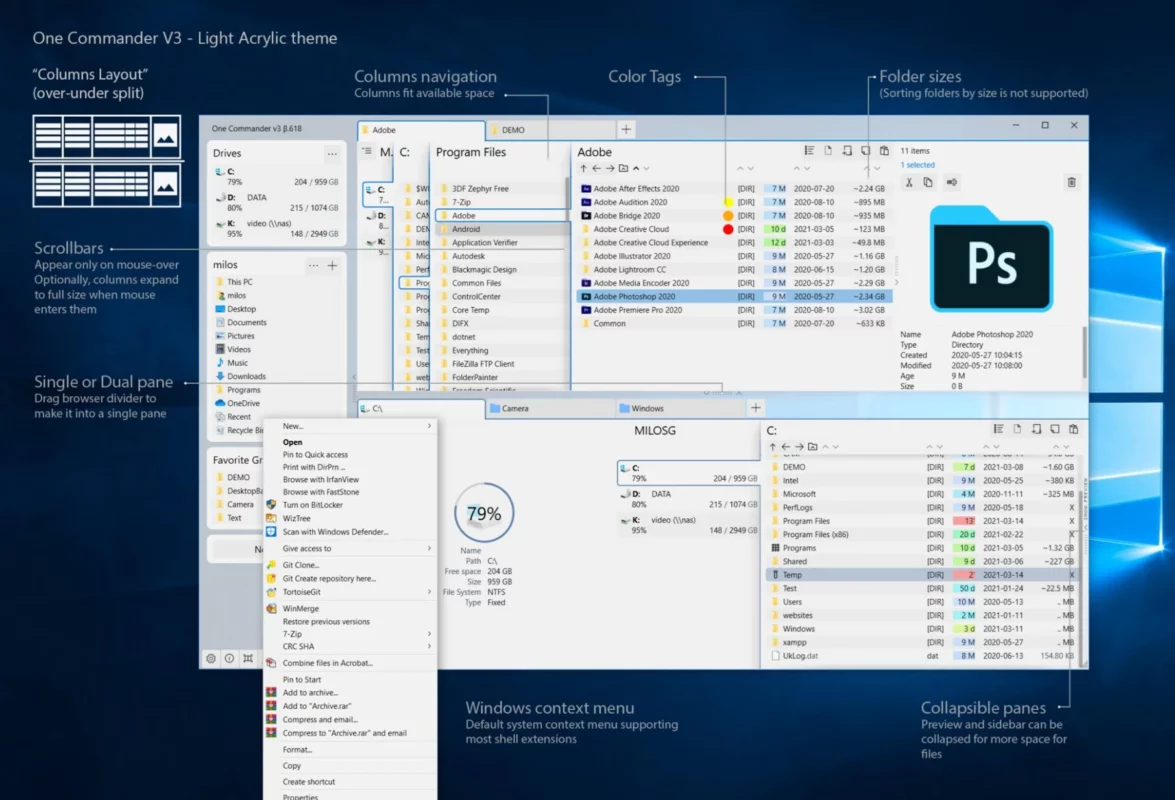Click the yellow color tag on Adobe Audition 2020

point(728,202)
